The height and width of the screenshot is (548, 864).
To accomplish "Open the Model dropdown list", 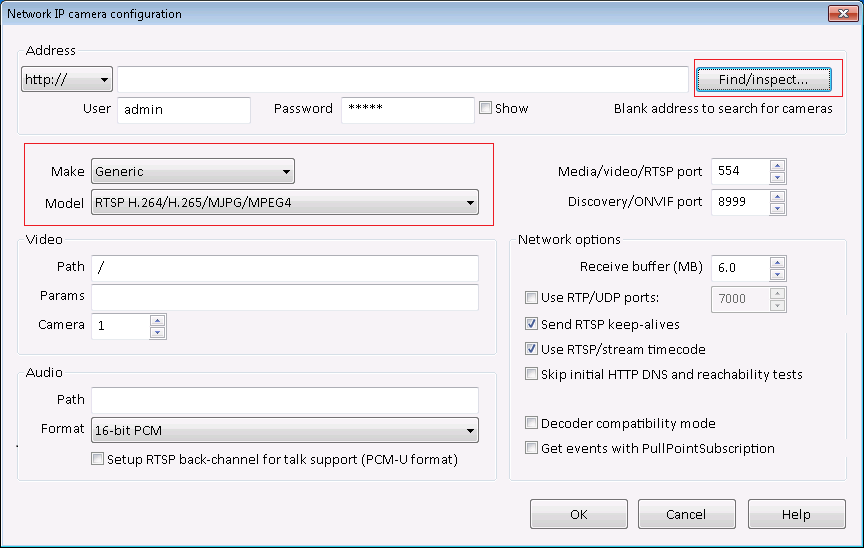I will click(x=284, y=203).
